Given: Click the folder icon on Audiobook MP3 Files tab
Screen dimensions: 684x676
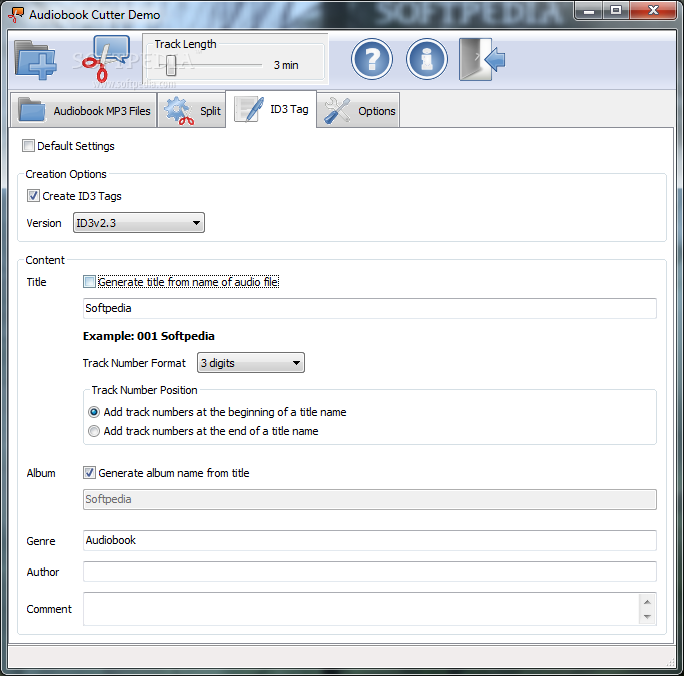Looking at the screenshot, I should [31, 109].
